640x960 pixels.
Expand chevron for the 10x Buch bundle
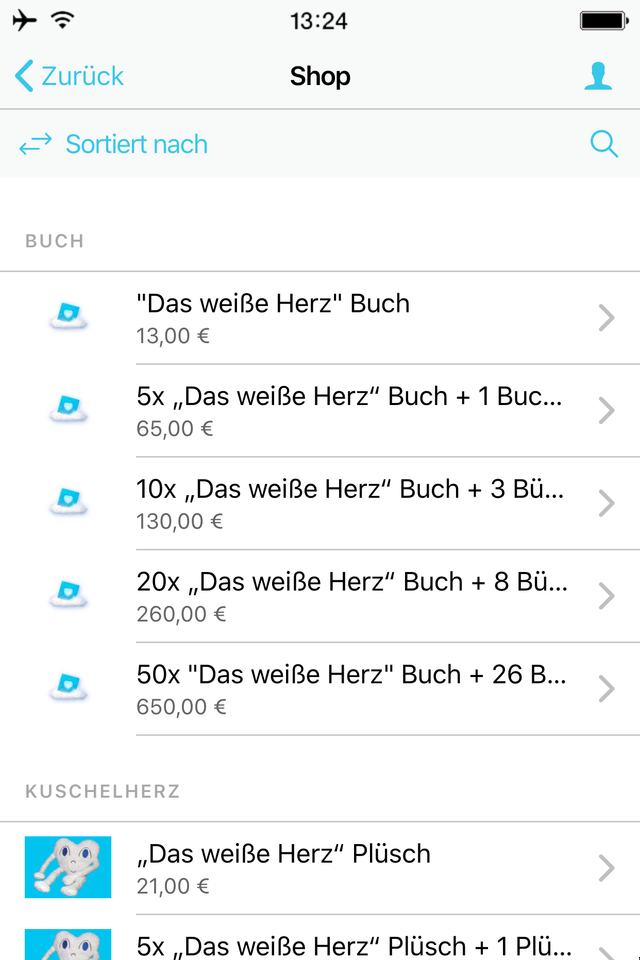(x=606, y=504)
